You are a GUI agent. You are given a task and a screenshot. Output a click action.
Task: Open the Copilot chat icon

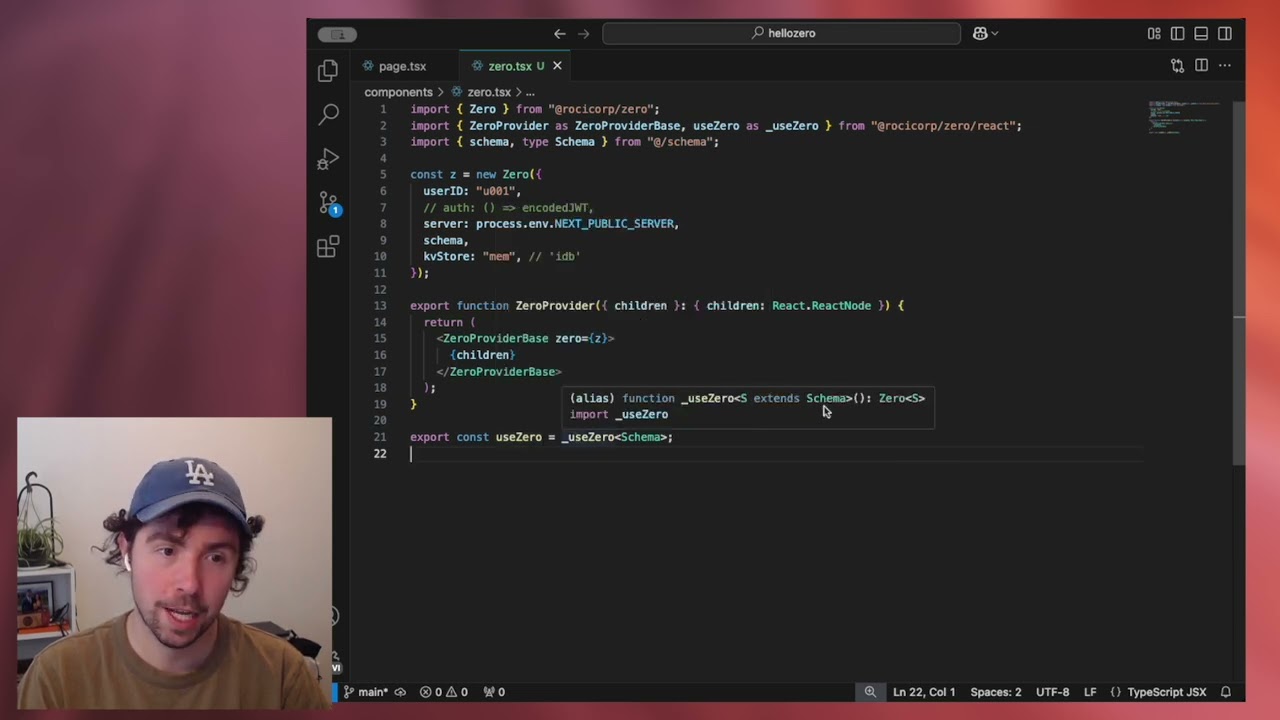pos(979,33)
